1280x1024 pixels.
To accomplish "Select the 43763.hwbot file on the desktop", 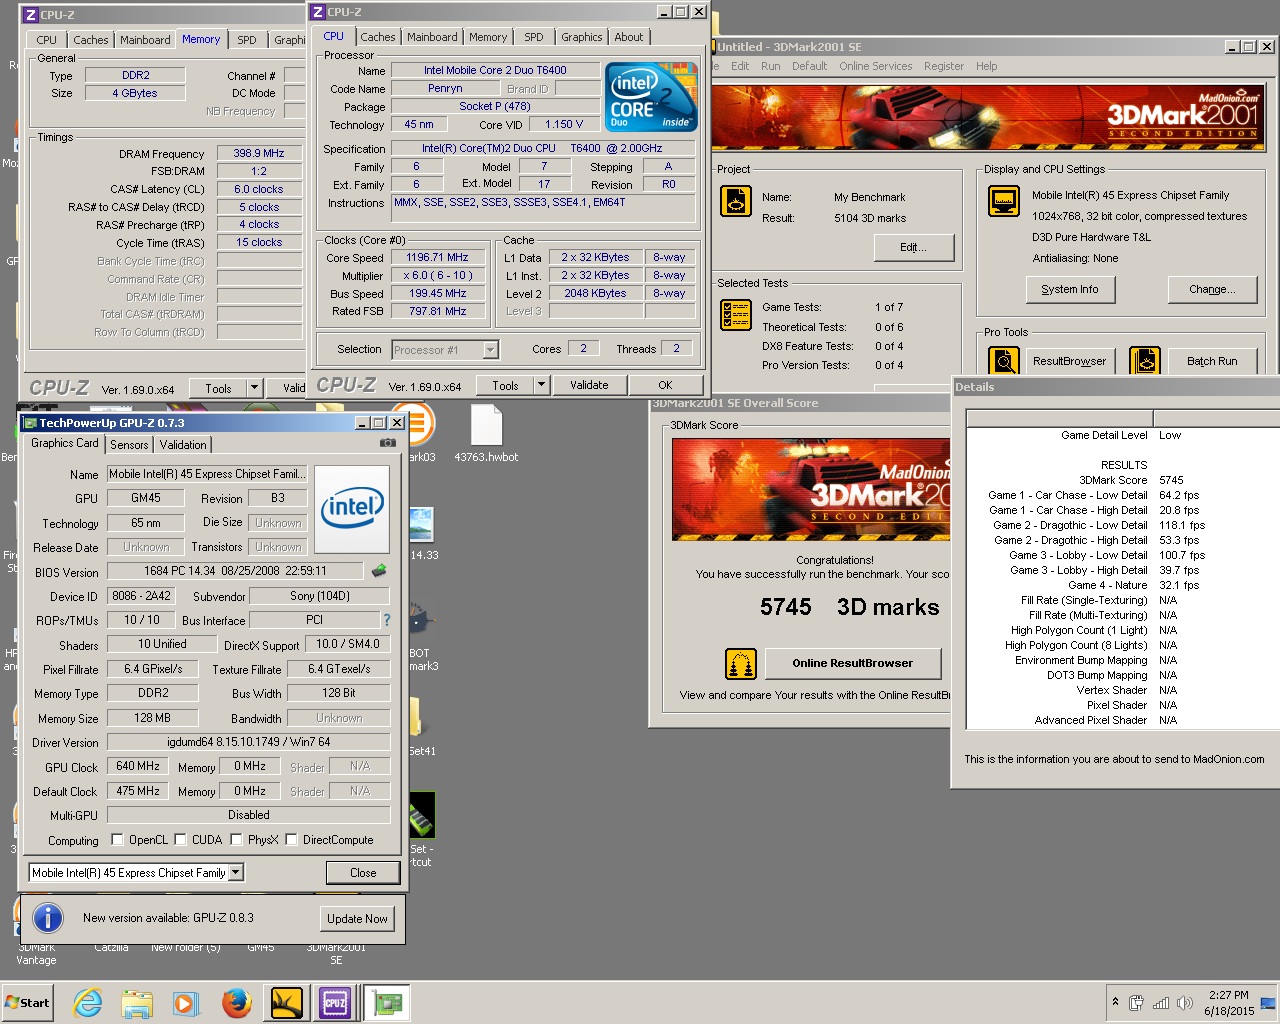I will point(486,434).
